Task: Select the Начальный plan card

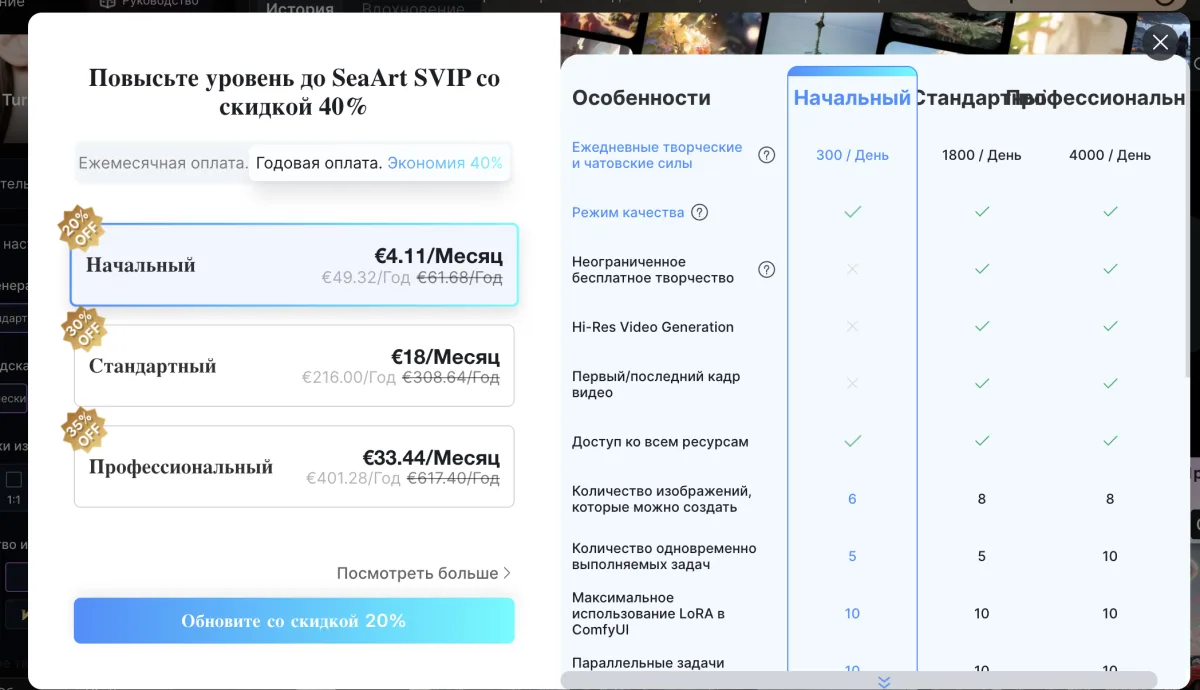Action: [294, 265]
